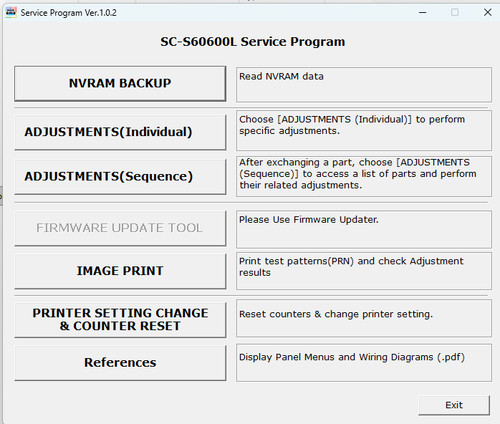
Task: Open IMAGE PRINT
Action: coord(120,271)
